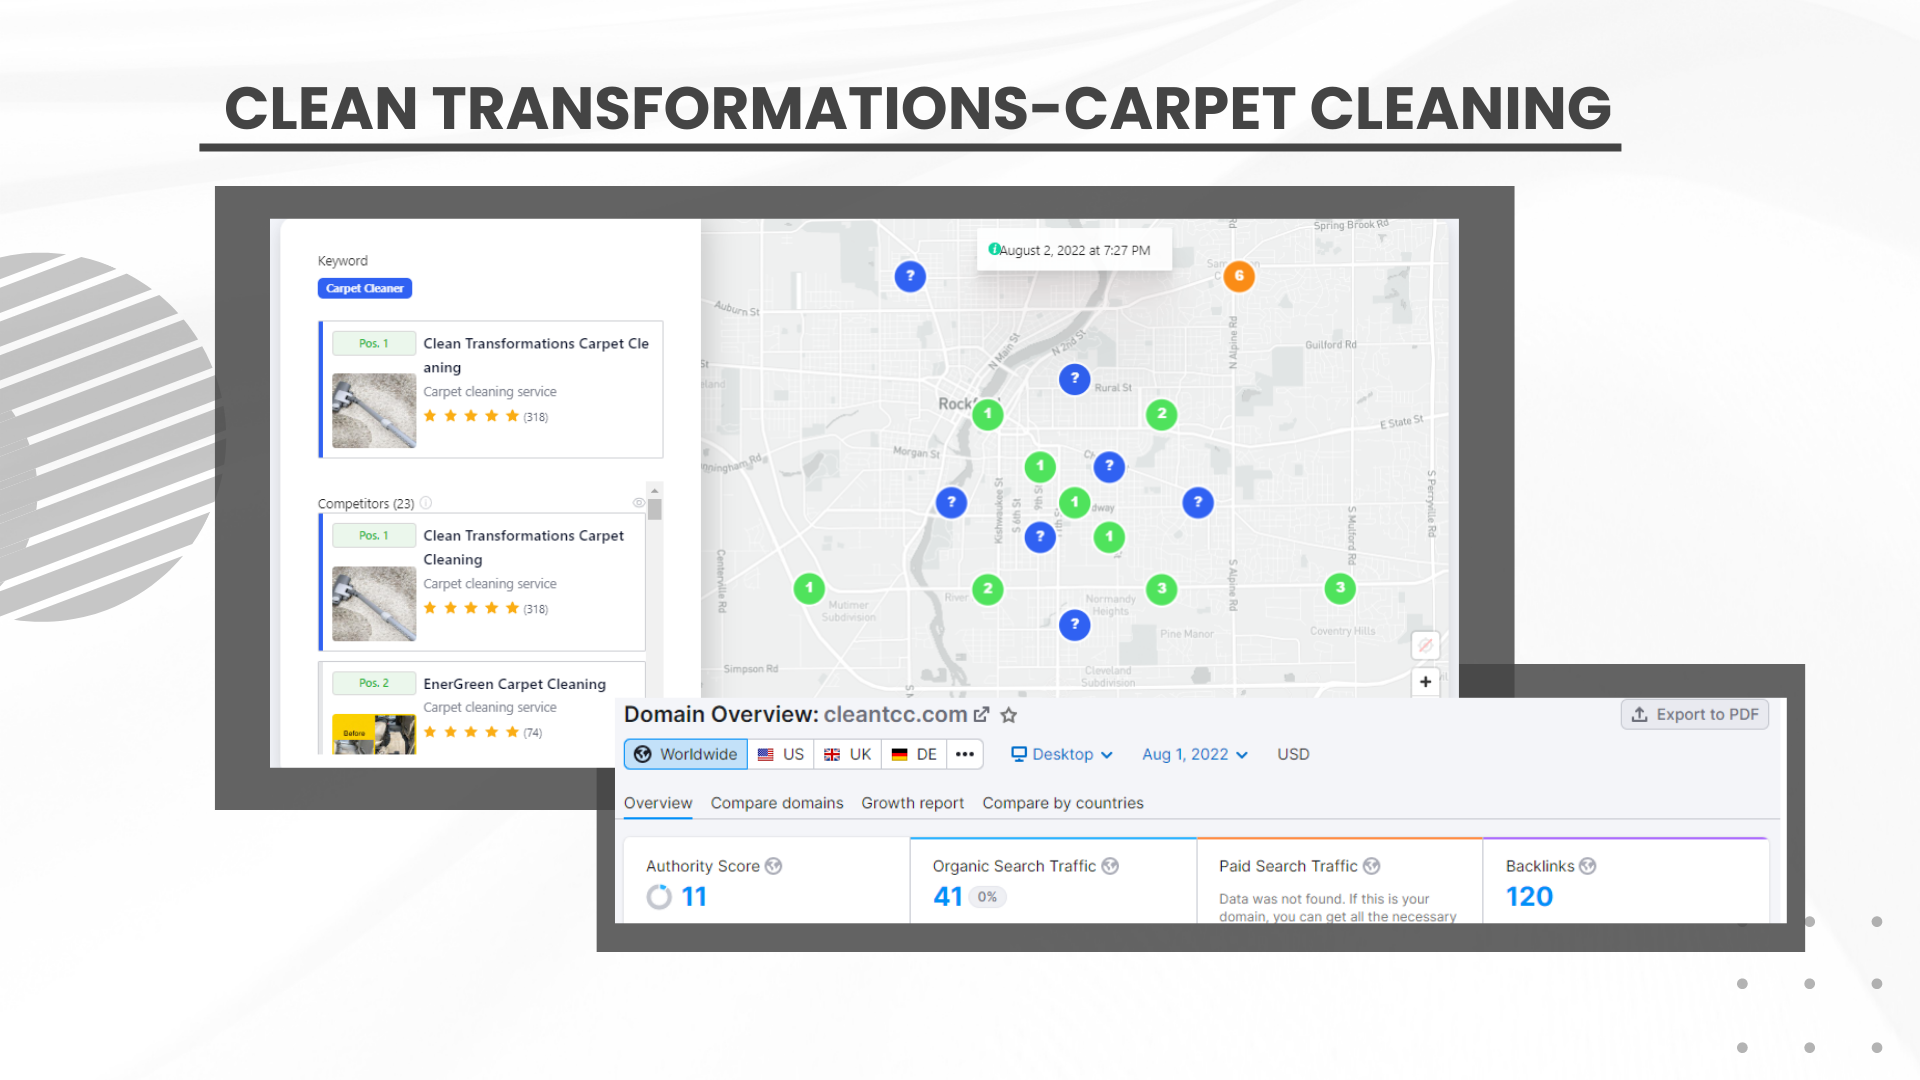Click the orange map pin numbered 6
This screenshot has width=1920, height=1080.
click(1239, 276)
